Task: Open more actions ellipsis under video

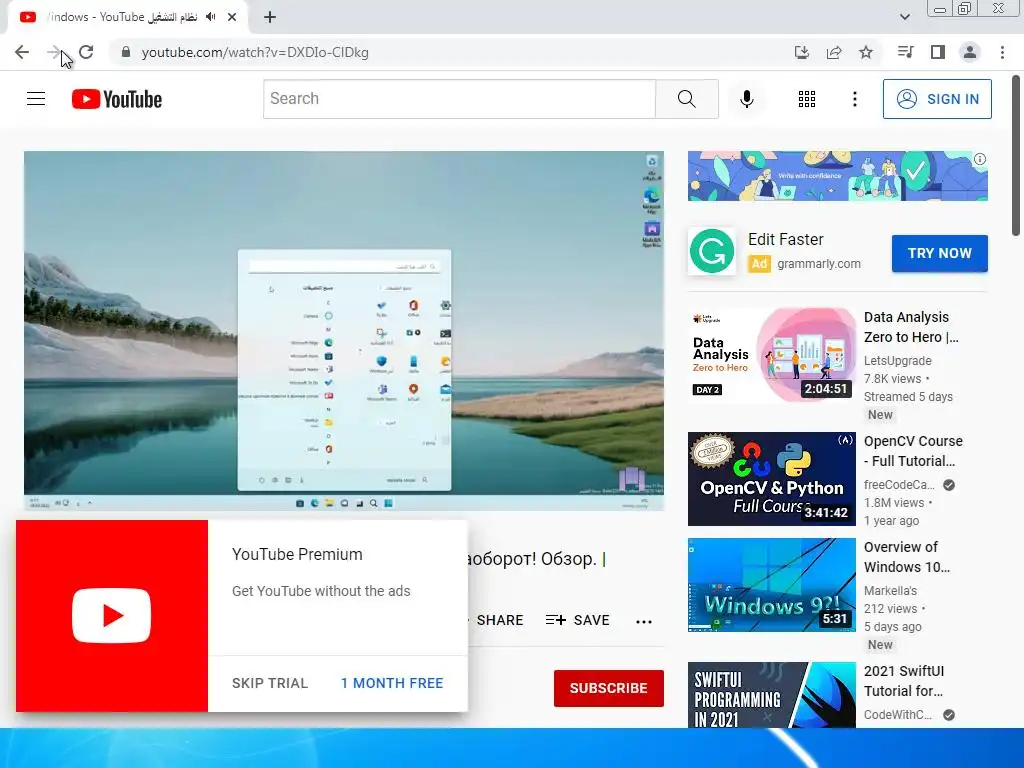Action: pos(644,621)
